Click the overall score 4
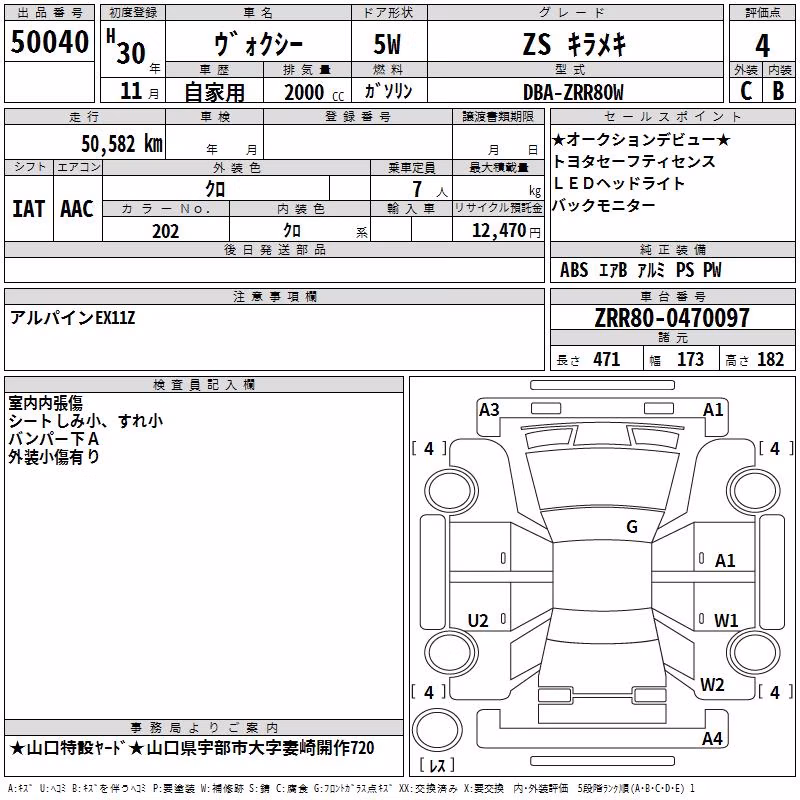 click(762, 46)
